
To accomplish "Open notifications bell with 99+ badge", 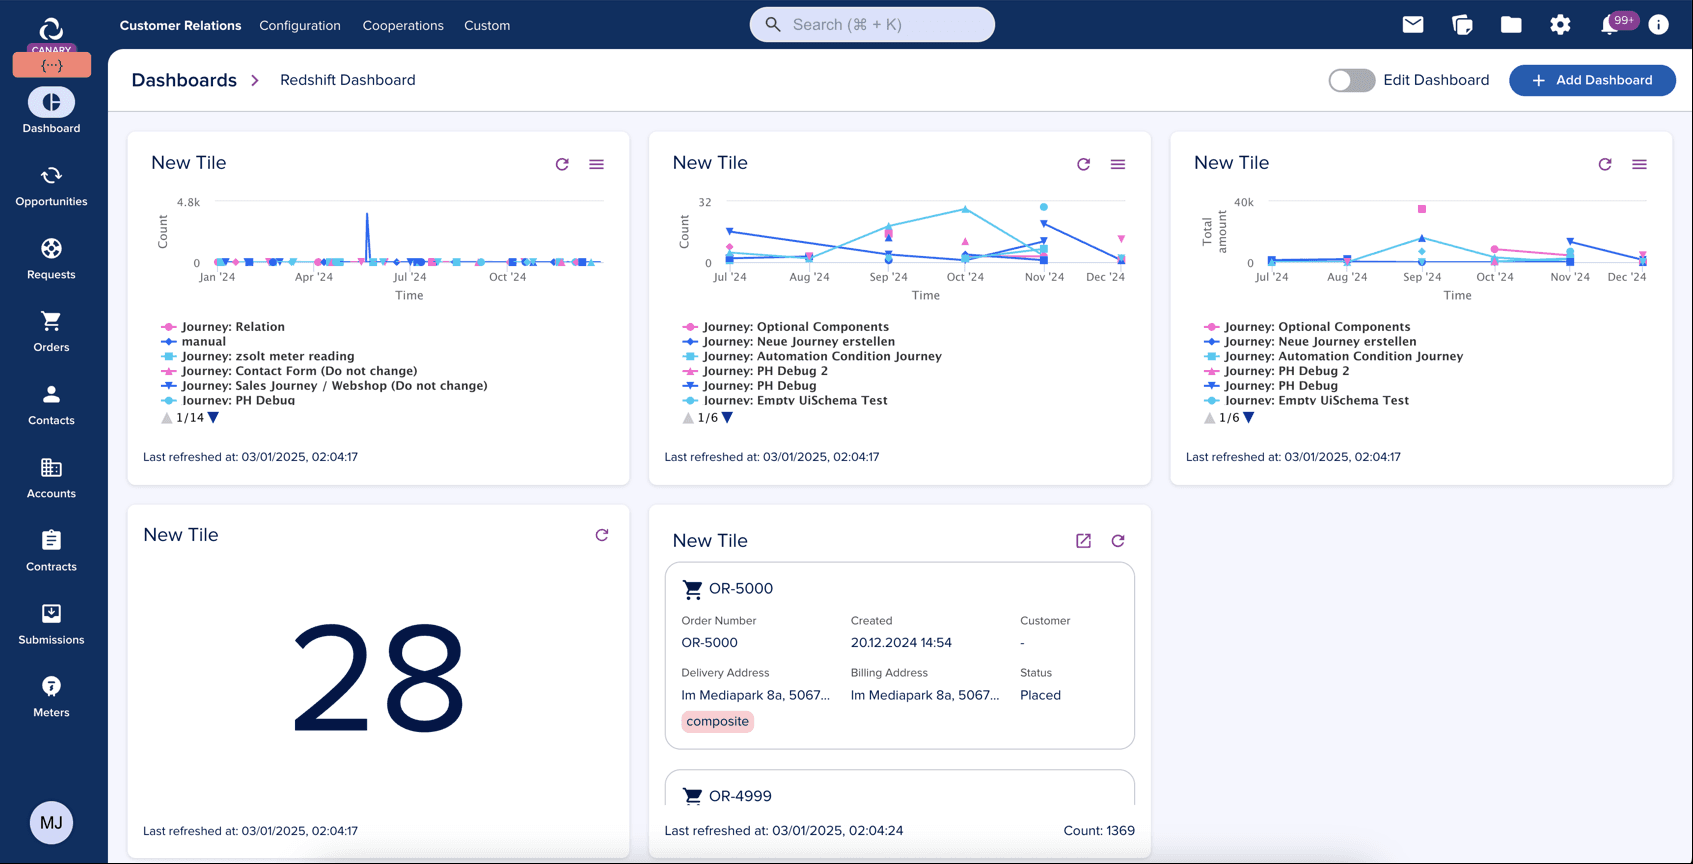I will click(x=1610, y=25).
